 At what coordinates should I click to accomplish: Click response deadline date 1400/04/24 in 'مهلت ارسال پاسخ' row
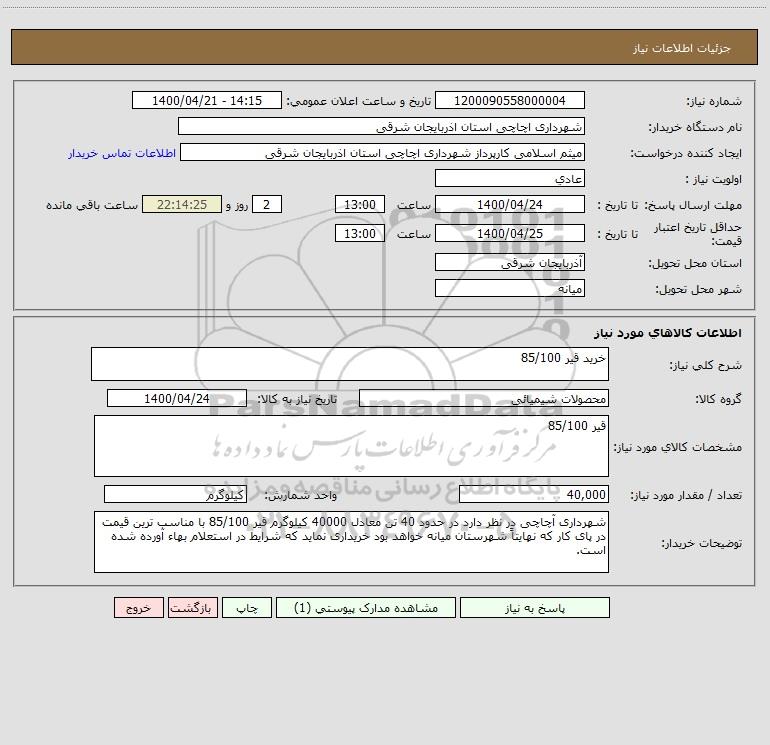(510, 204)
